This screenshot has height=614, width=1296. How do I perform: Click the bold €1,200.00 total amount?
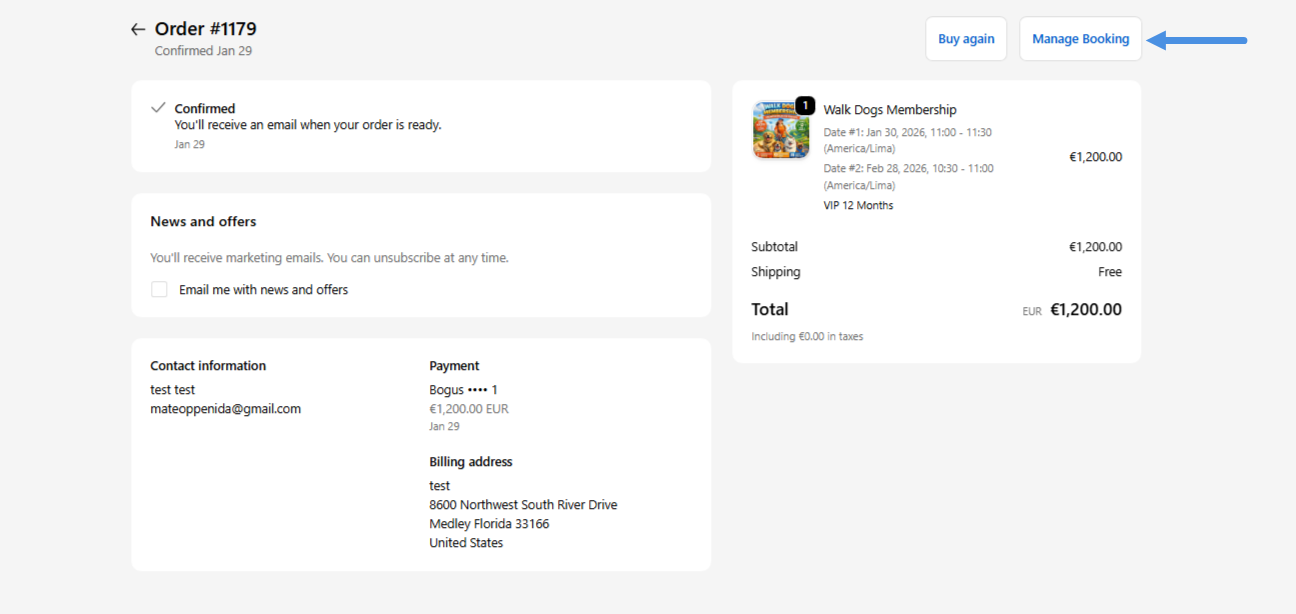(1085, 310)
